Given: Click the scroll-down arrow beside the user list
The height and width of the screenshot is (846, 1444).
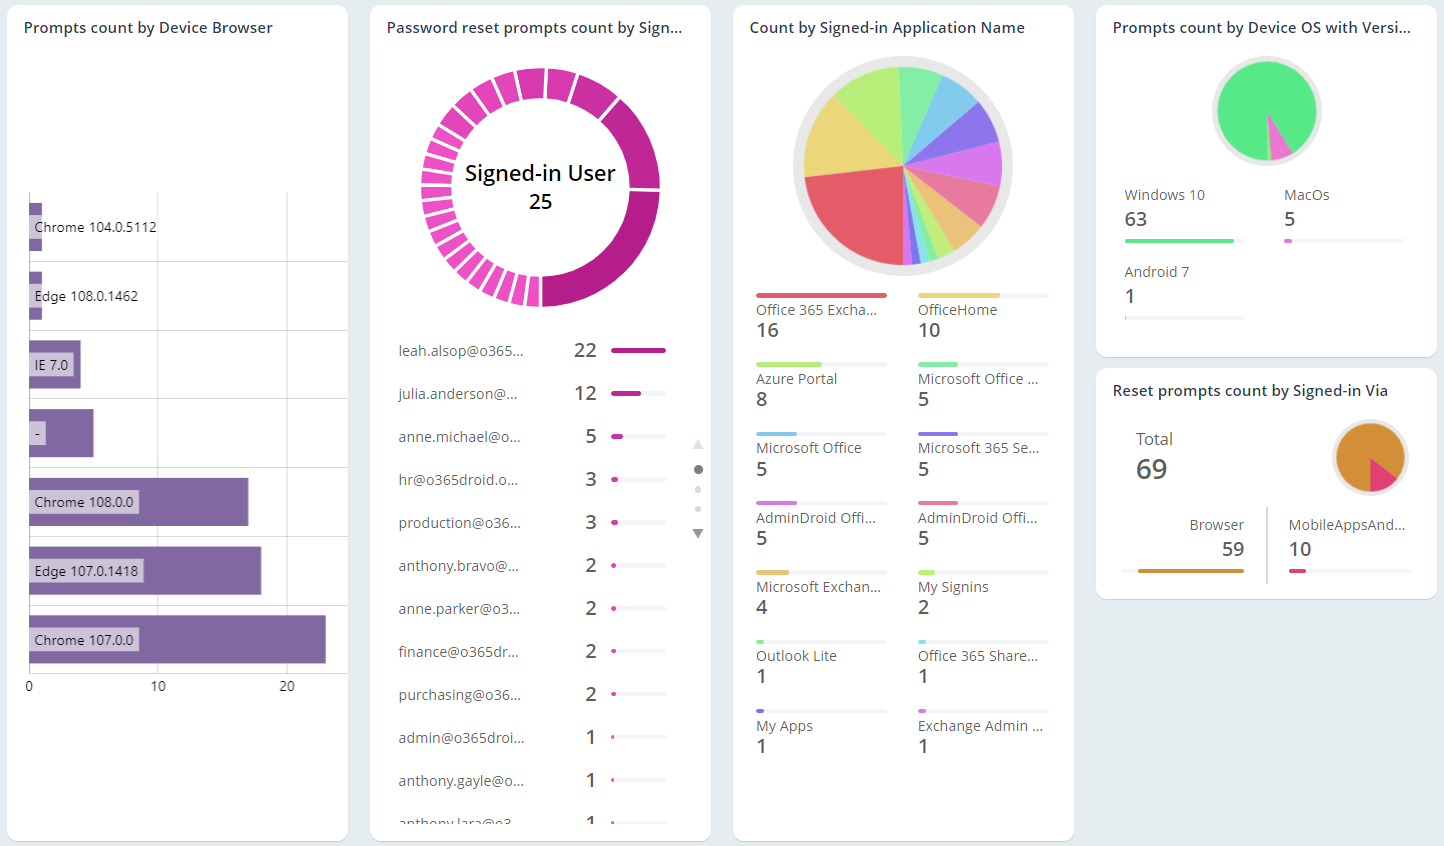Looking at the screenshot, I should tap(698, 534).
